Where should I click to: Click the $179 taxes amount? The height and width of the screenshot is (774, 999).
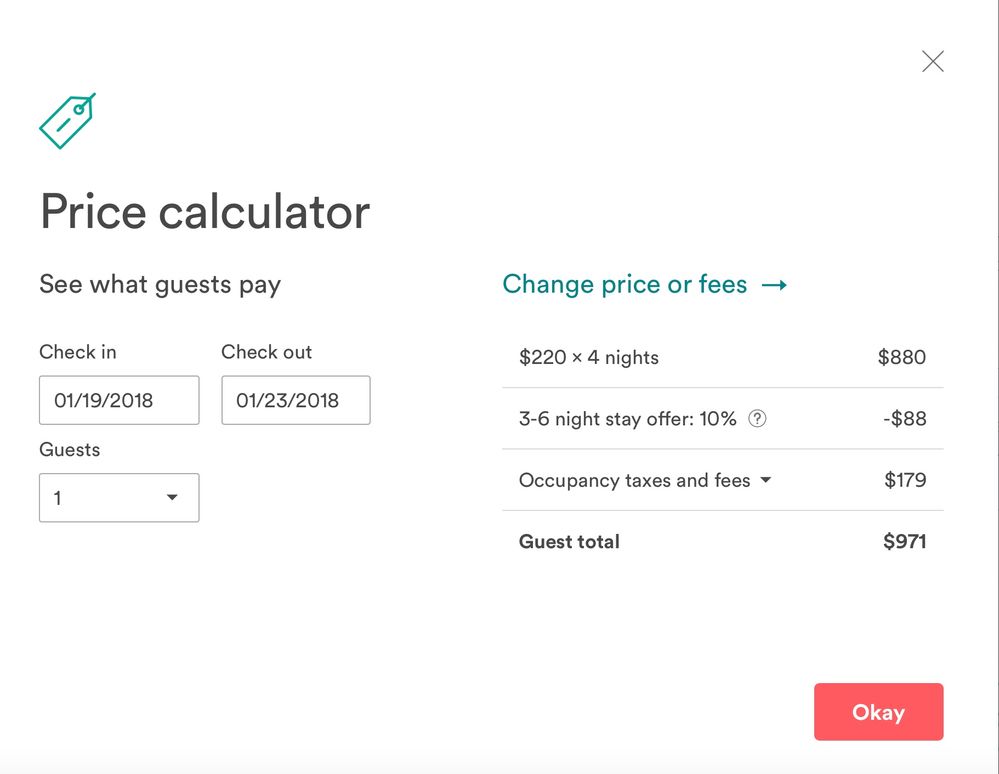905,480
